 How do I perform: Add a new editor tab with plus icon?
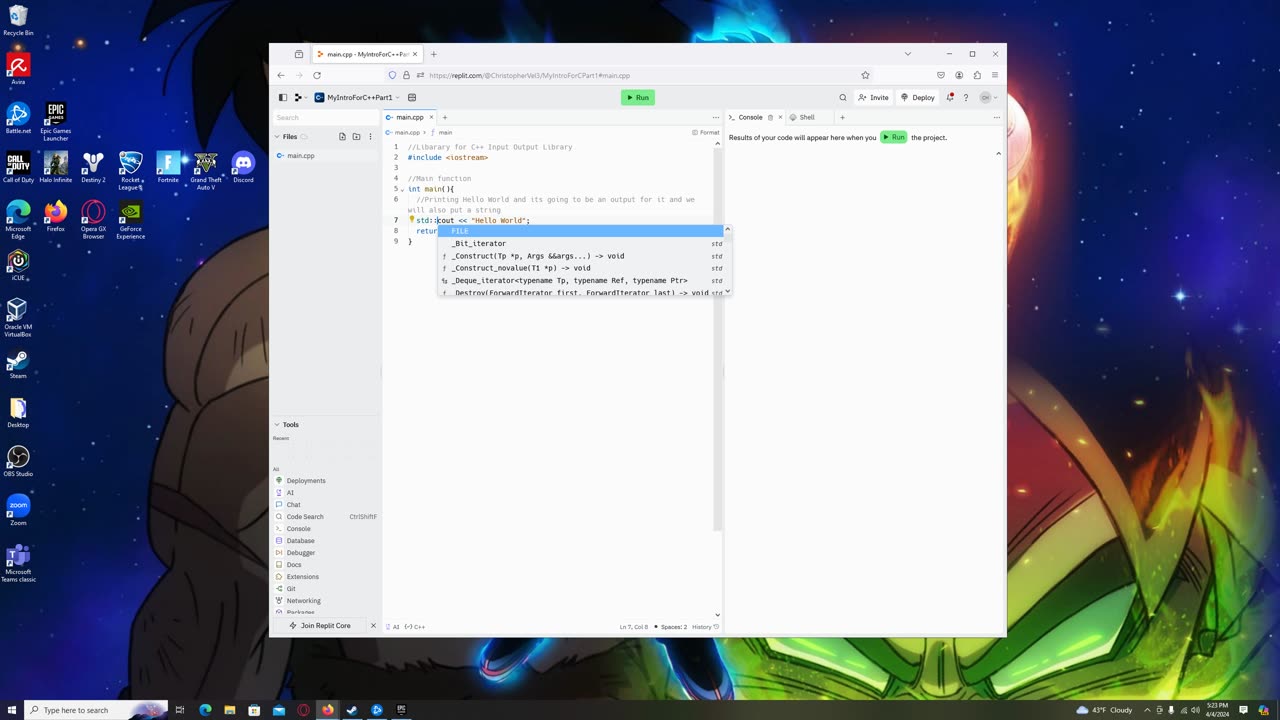[445, 117]
